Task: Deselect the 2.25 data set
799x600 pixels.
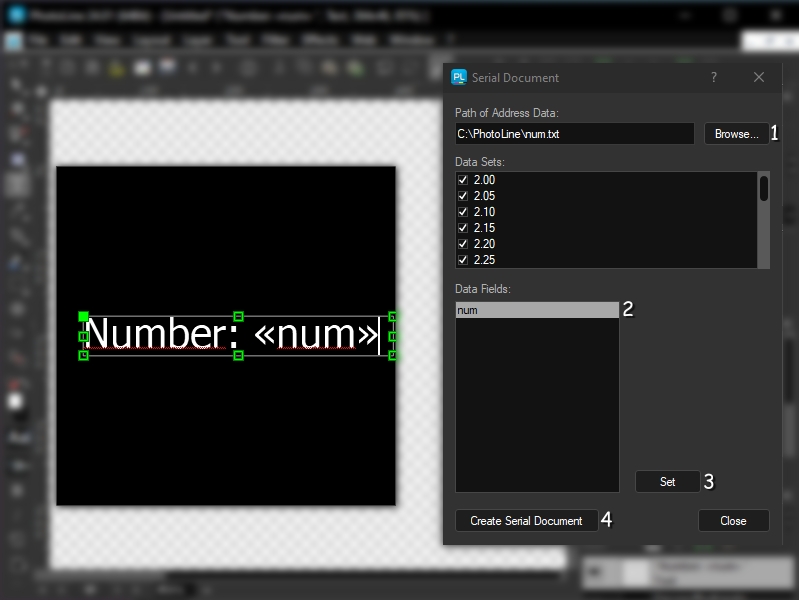Action: click(463, 260)
